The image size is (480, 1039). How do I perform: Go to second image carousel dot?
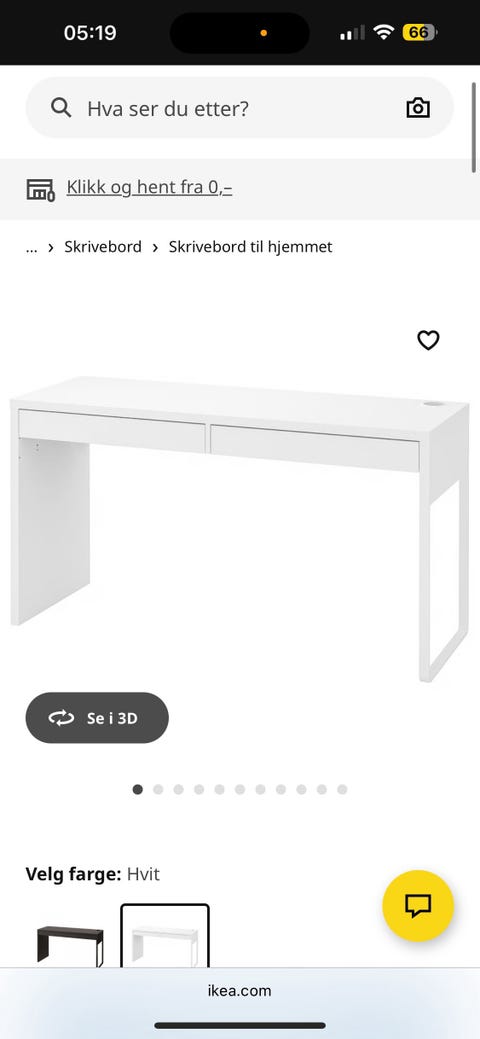click(158, 789)
